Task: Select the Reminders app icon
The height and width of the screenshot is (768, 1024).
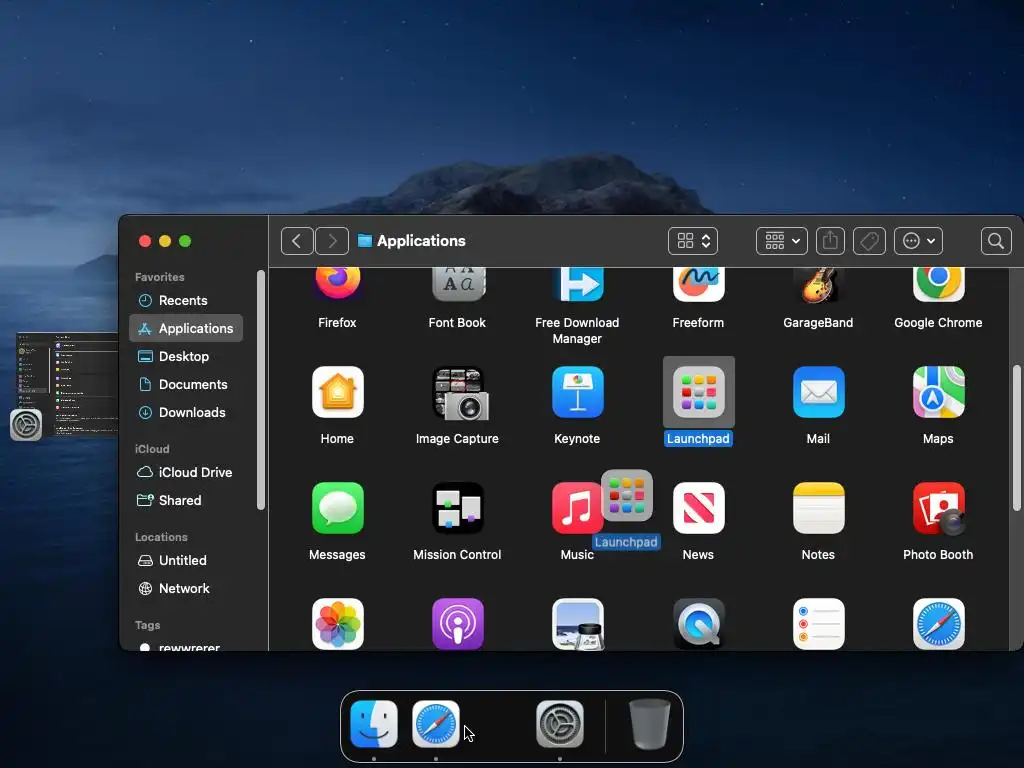Action: [x=818, y=624]
